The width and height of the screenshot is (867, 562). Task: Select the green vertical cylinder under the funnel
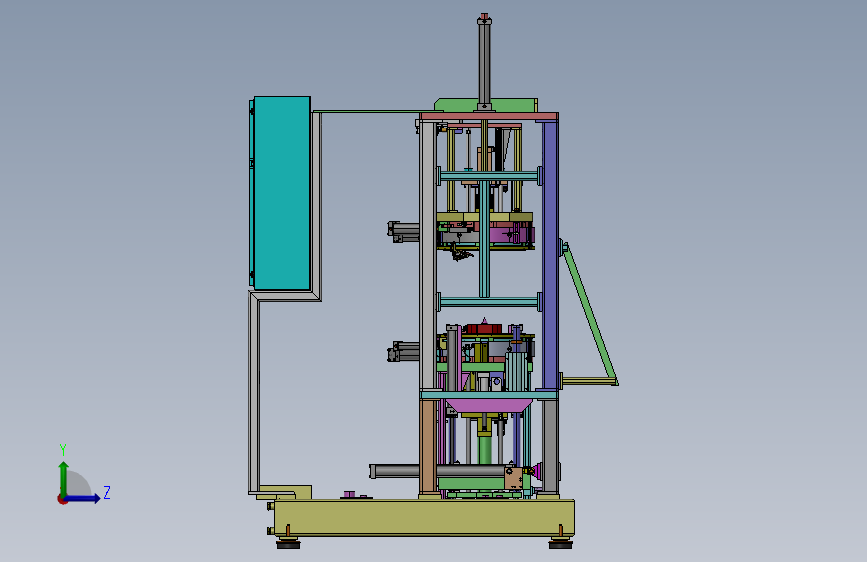(485, 449)
